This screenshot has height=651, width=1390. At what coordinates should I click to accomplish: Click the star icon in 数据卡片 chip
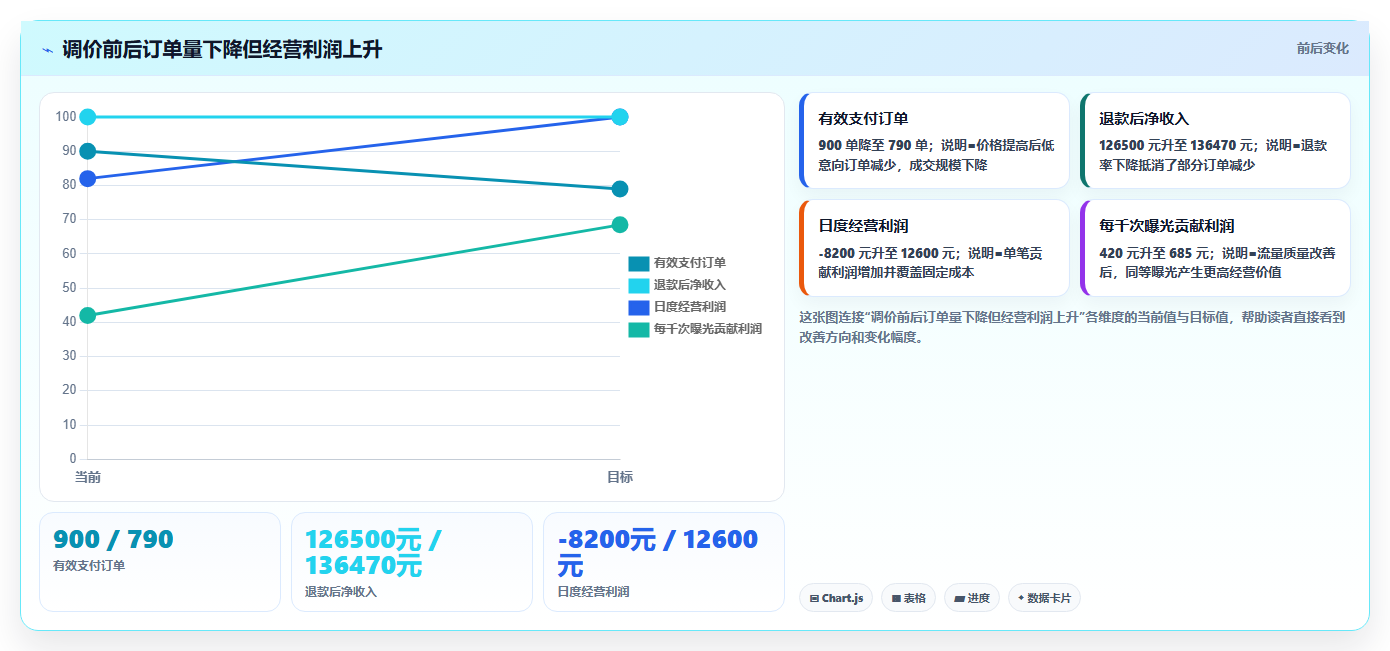pos(1021,598)
